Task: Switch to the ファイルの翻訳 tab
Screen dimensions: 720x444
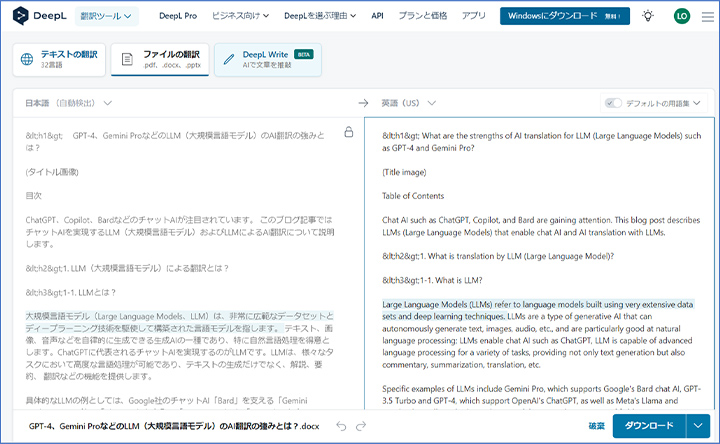Action: click(x=160, y=60)
